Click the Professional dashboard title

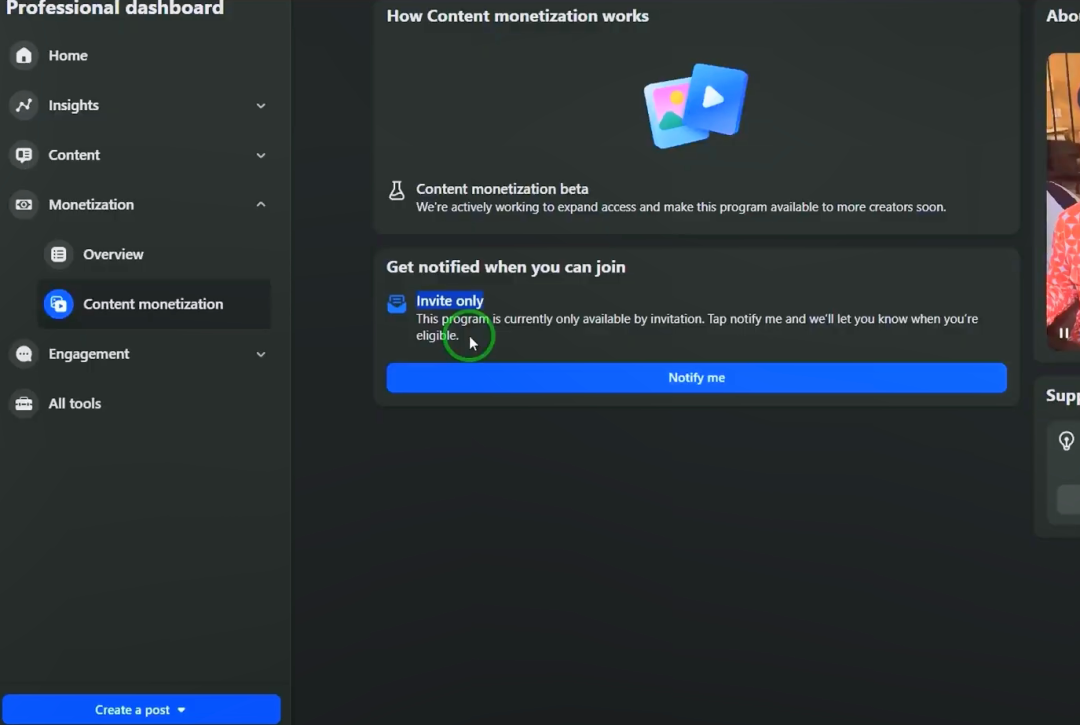tap(115, 8)
